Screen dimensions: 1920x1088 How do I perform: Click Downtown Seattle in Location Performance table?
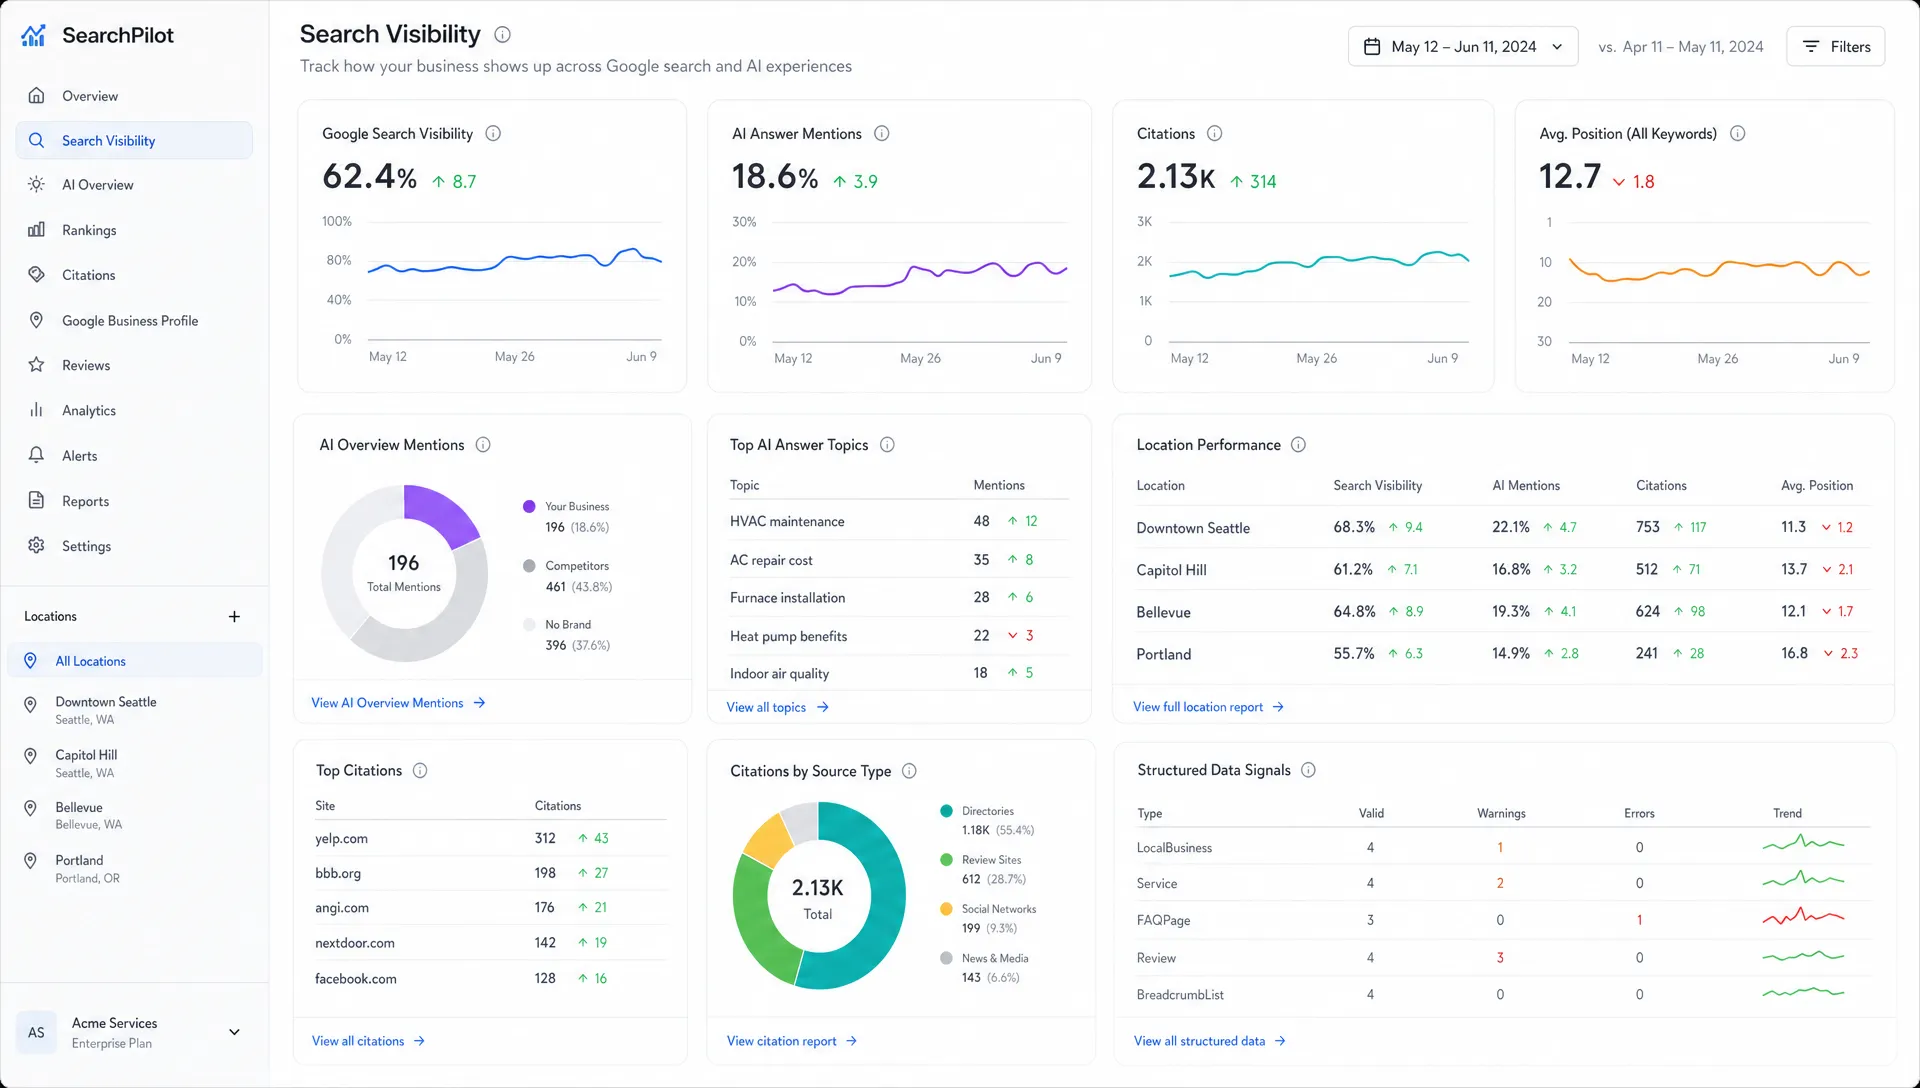[1193, 528]
